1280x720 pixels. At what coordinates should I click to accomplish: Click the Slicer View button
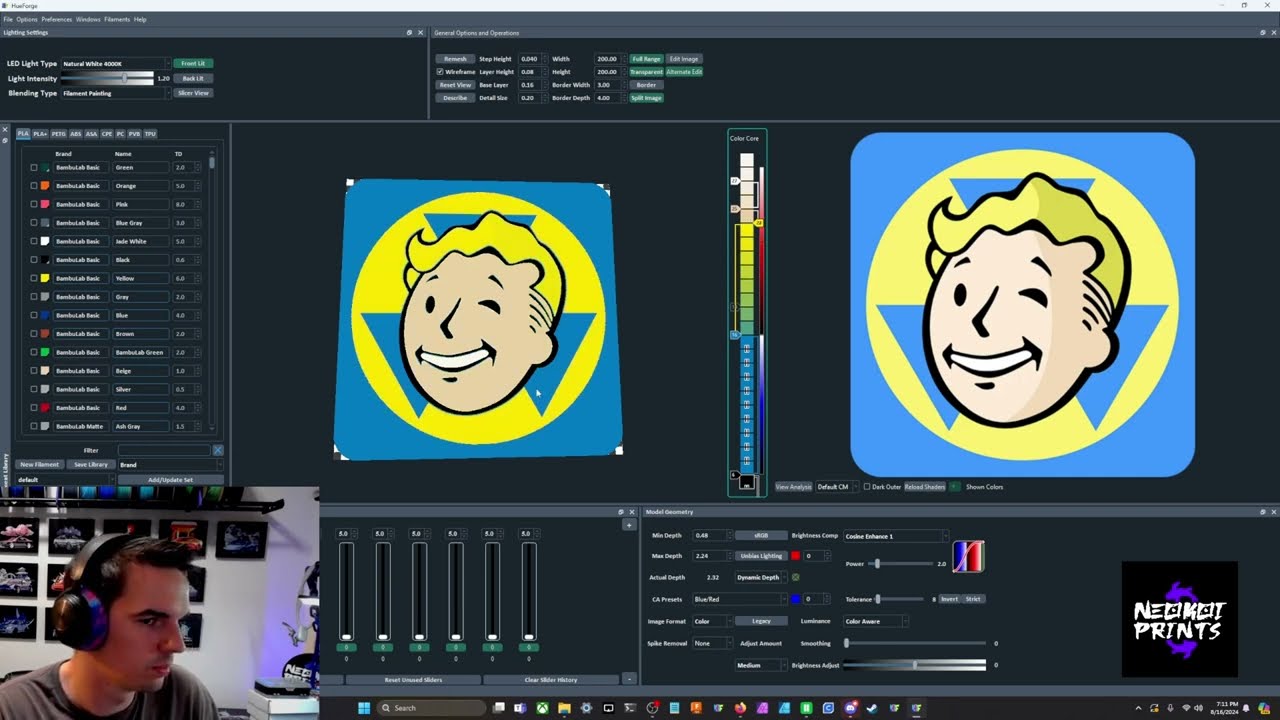point(193,93)
